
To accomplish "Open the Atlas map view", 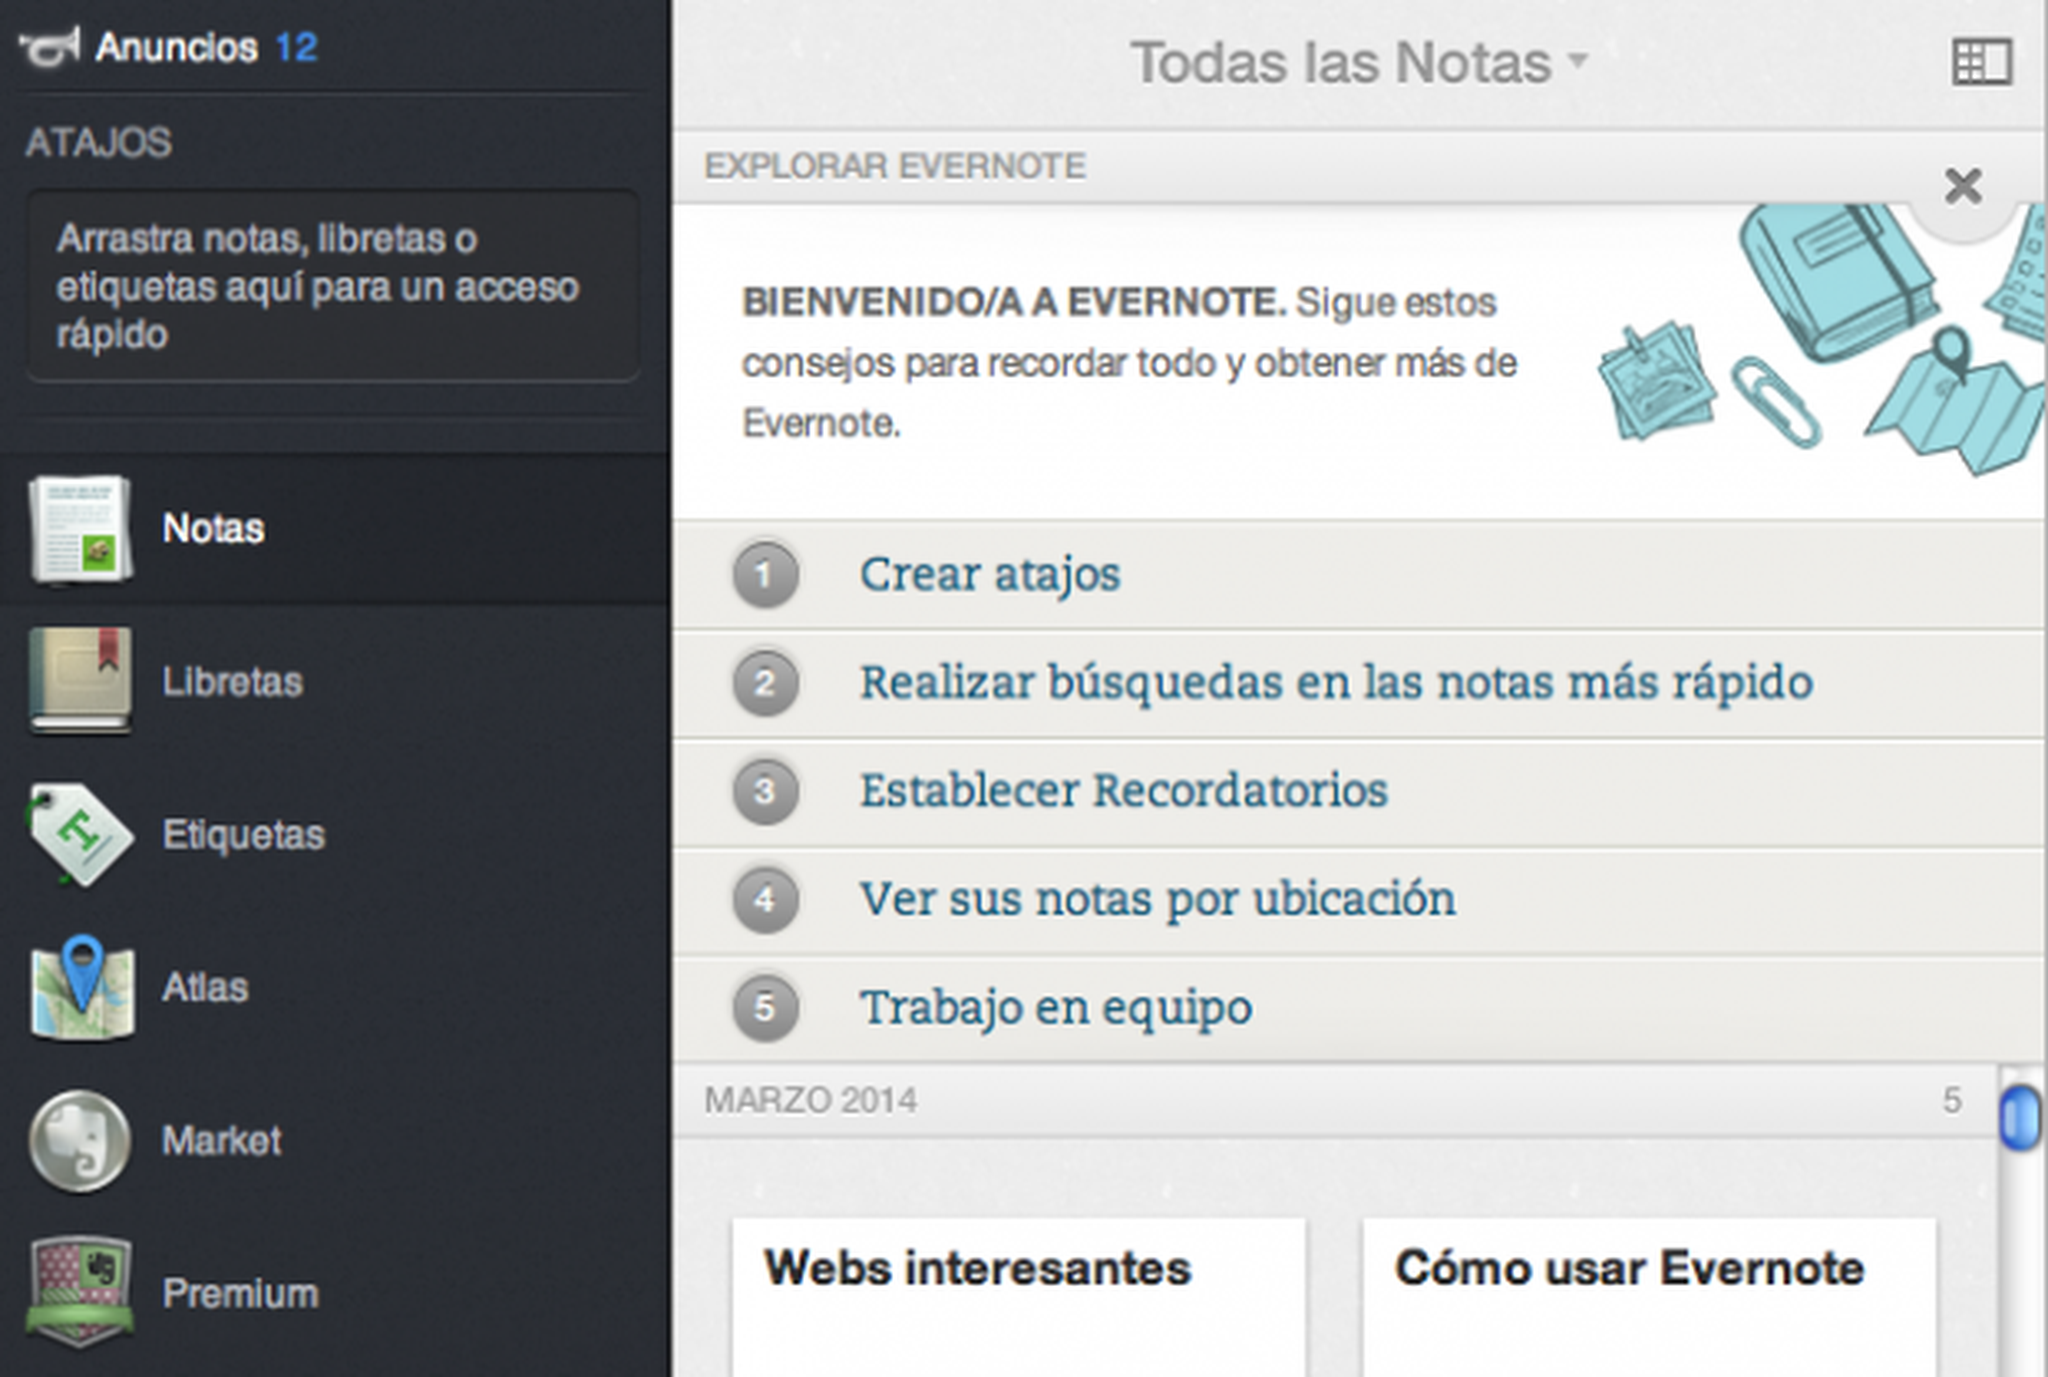I will tap(203, 987).
